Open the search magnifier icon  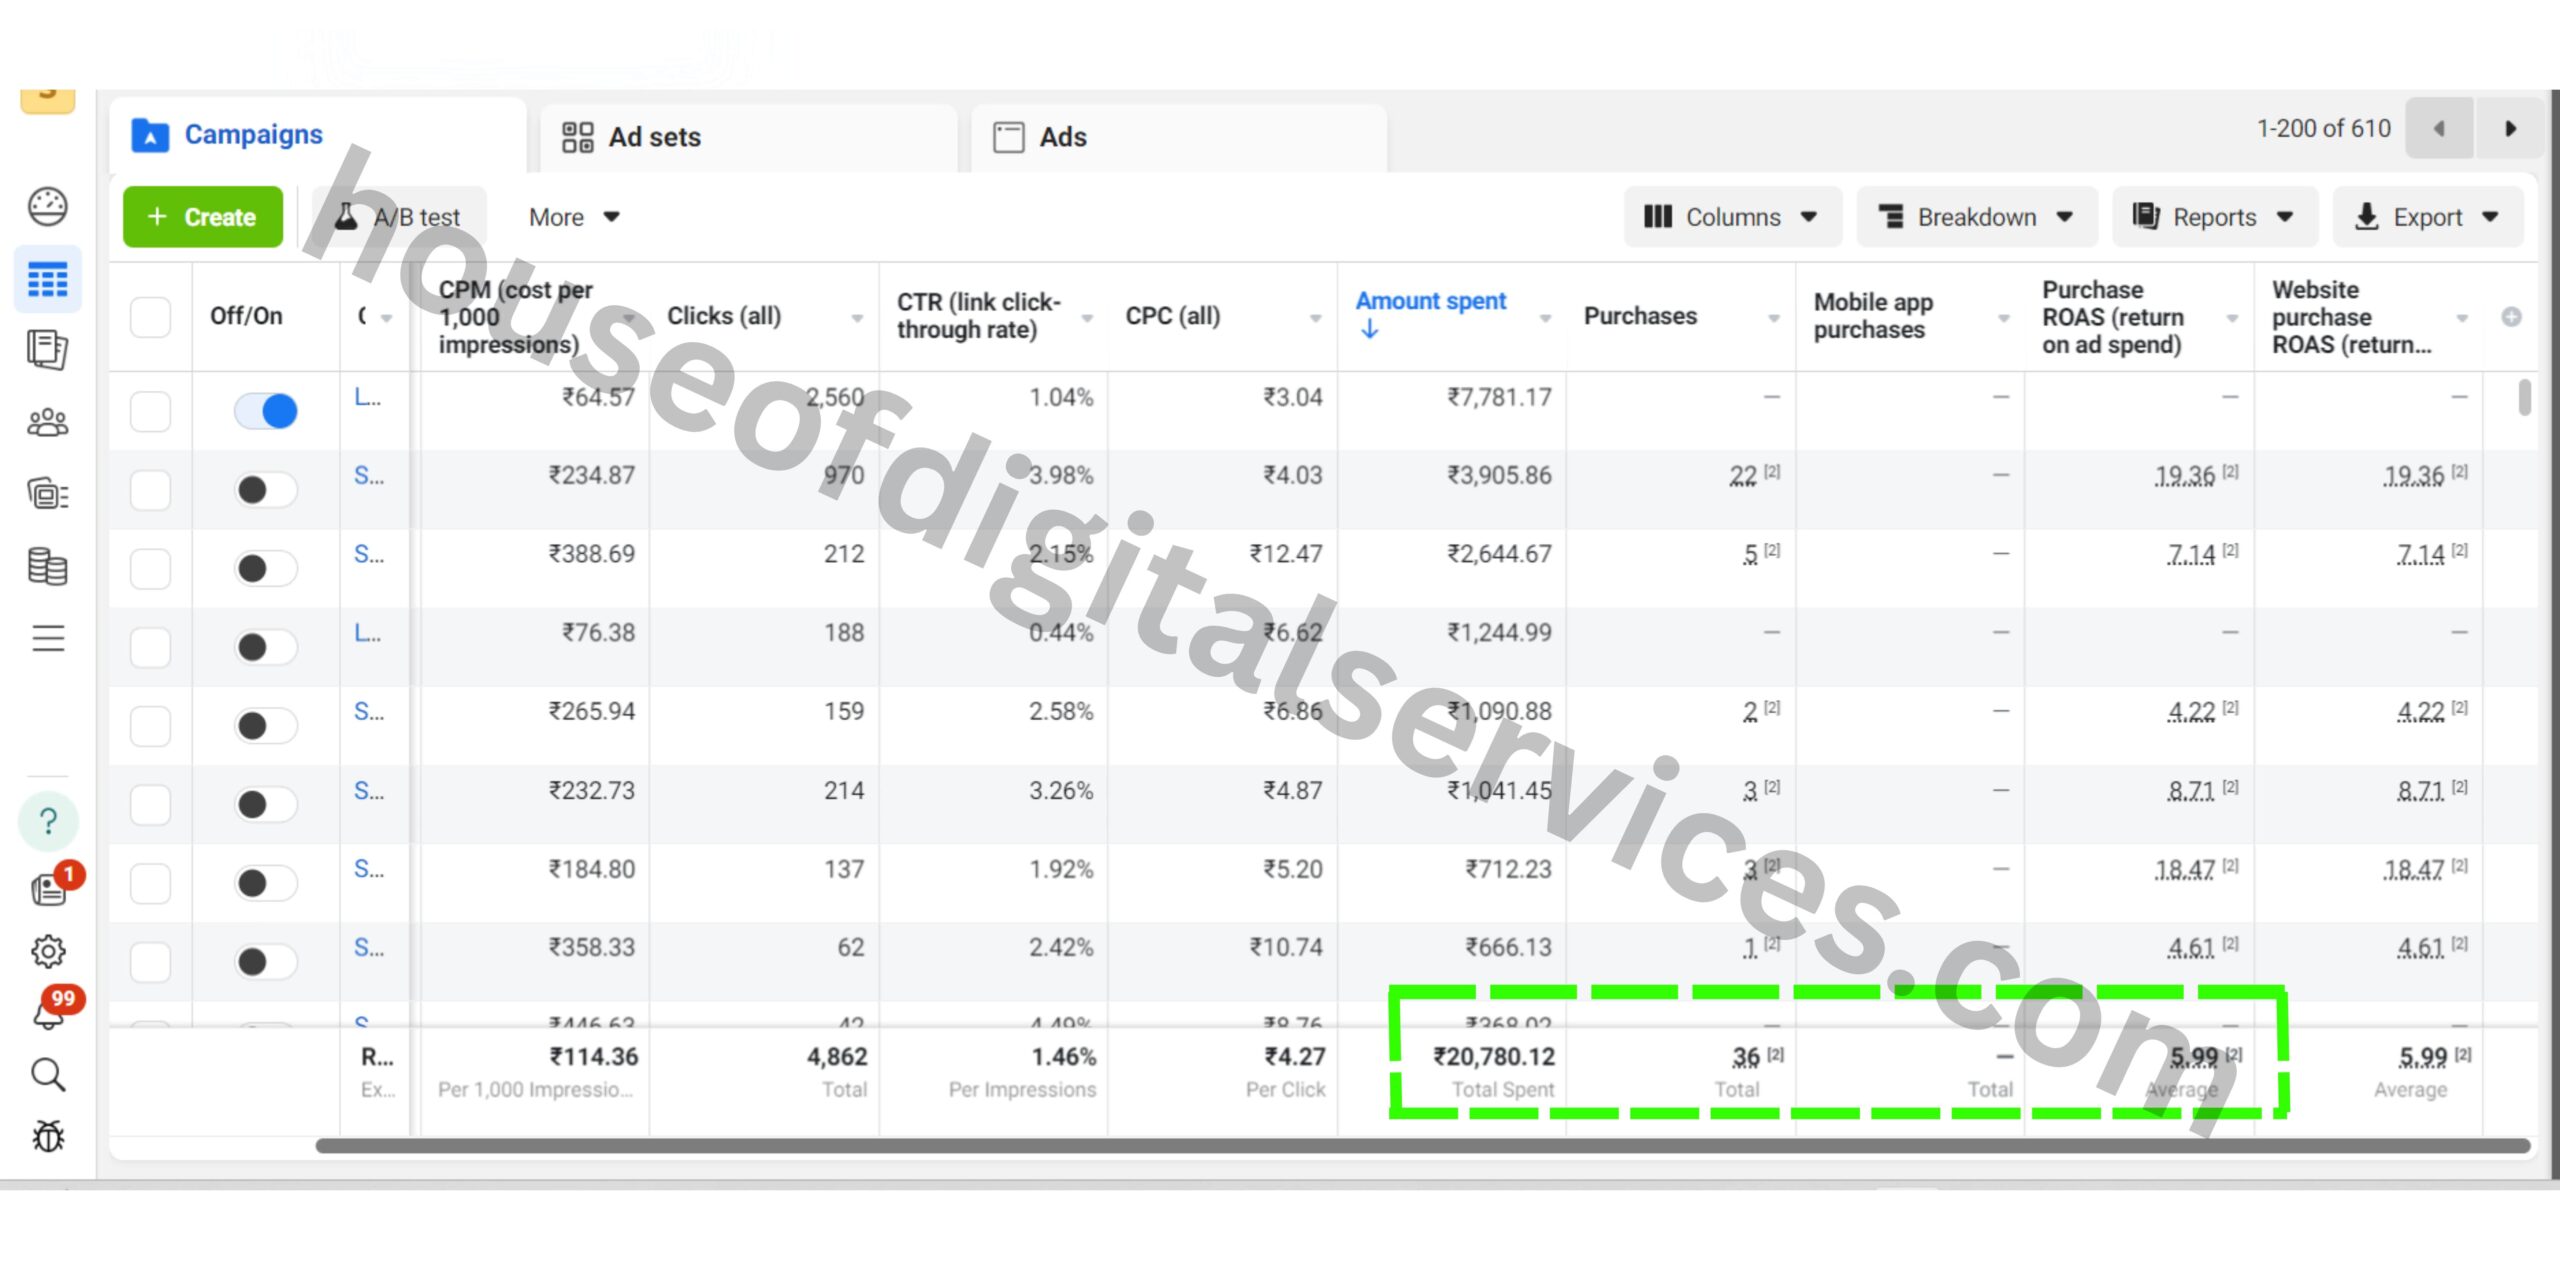(47, 1075)
